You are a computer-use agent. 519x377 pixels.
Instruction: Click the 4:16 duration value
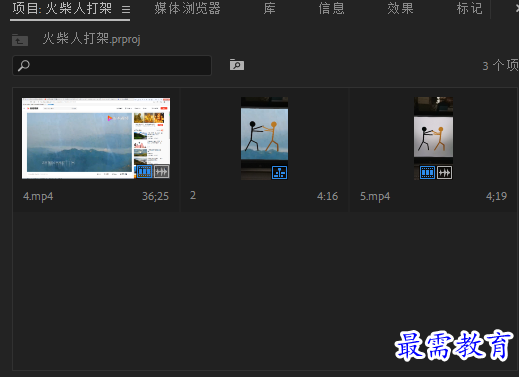coord(327,196)
